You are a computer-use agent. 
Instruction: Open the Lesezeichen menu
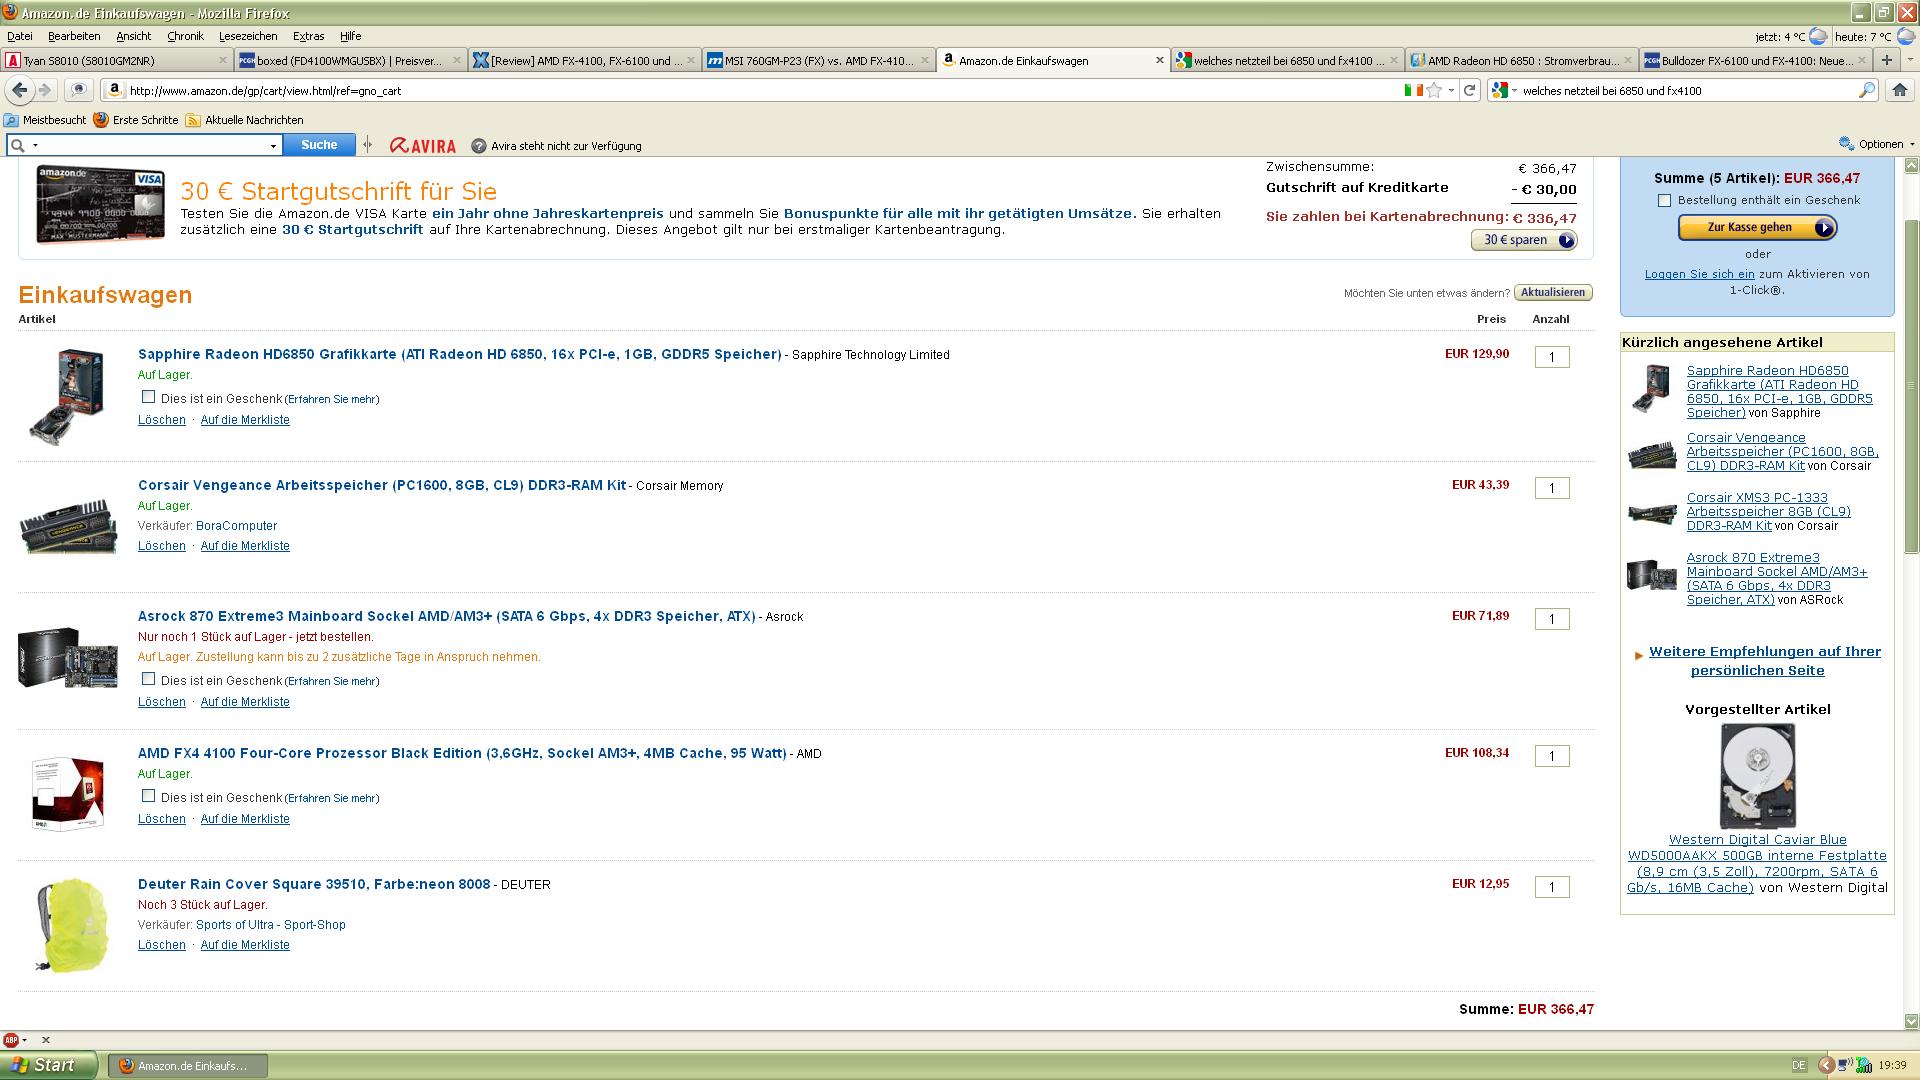248,36
